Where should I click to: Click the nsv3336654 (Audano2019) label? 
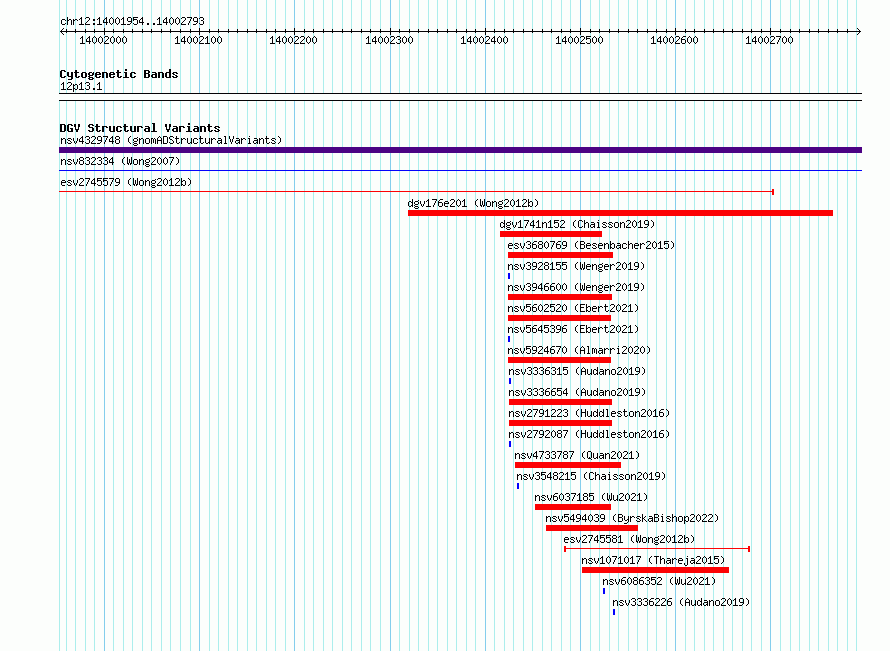(x=577, y=392)
